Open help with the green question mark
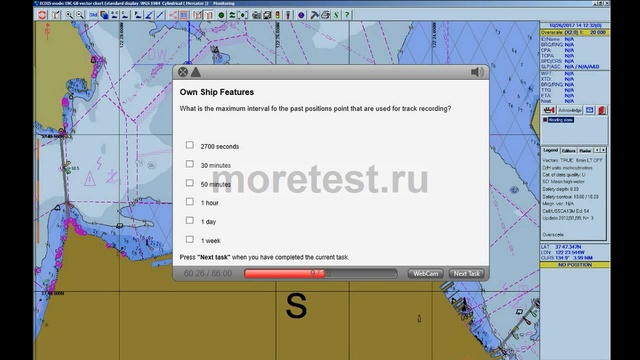The height and width of the screenshot is (360, 640). 347,15
